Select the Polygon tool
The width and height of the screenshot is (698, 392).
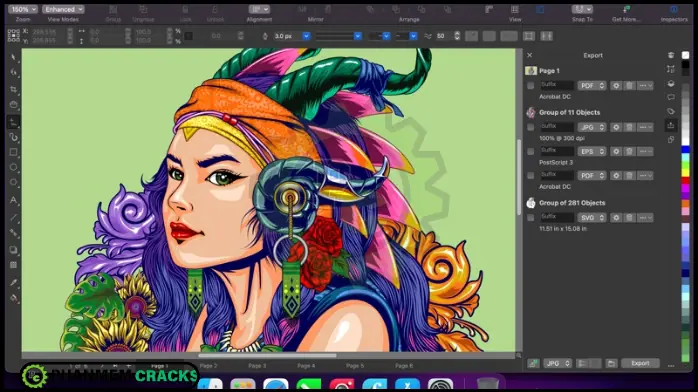13,182
